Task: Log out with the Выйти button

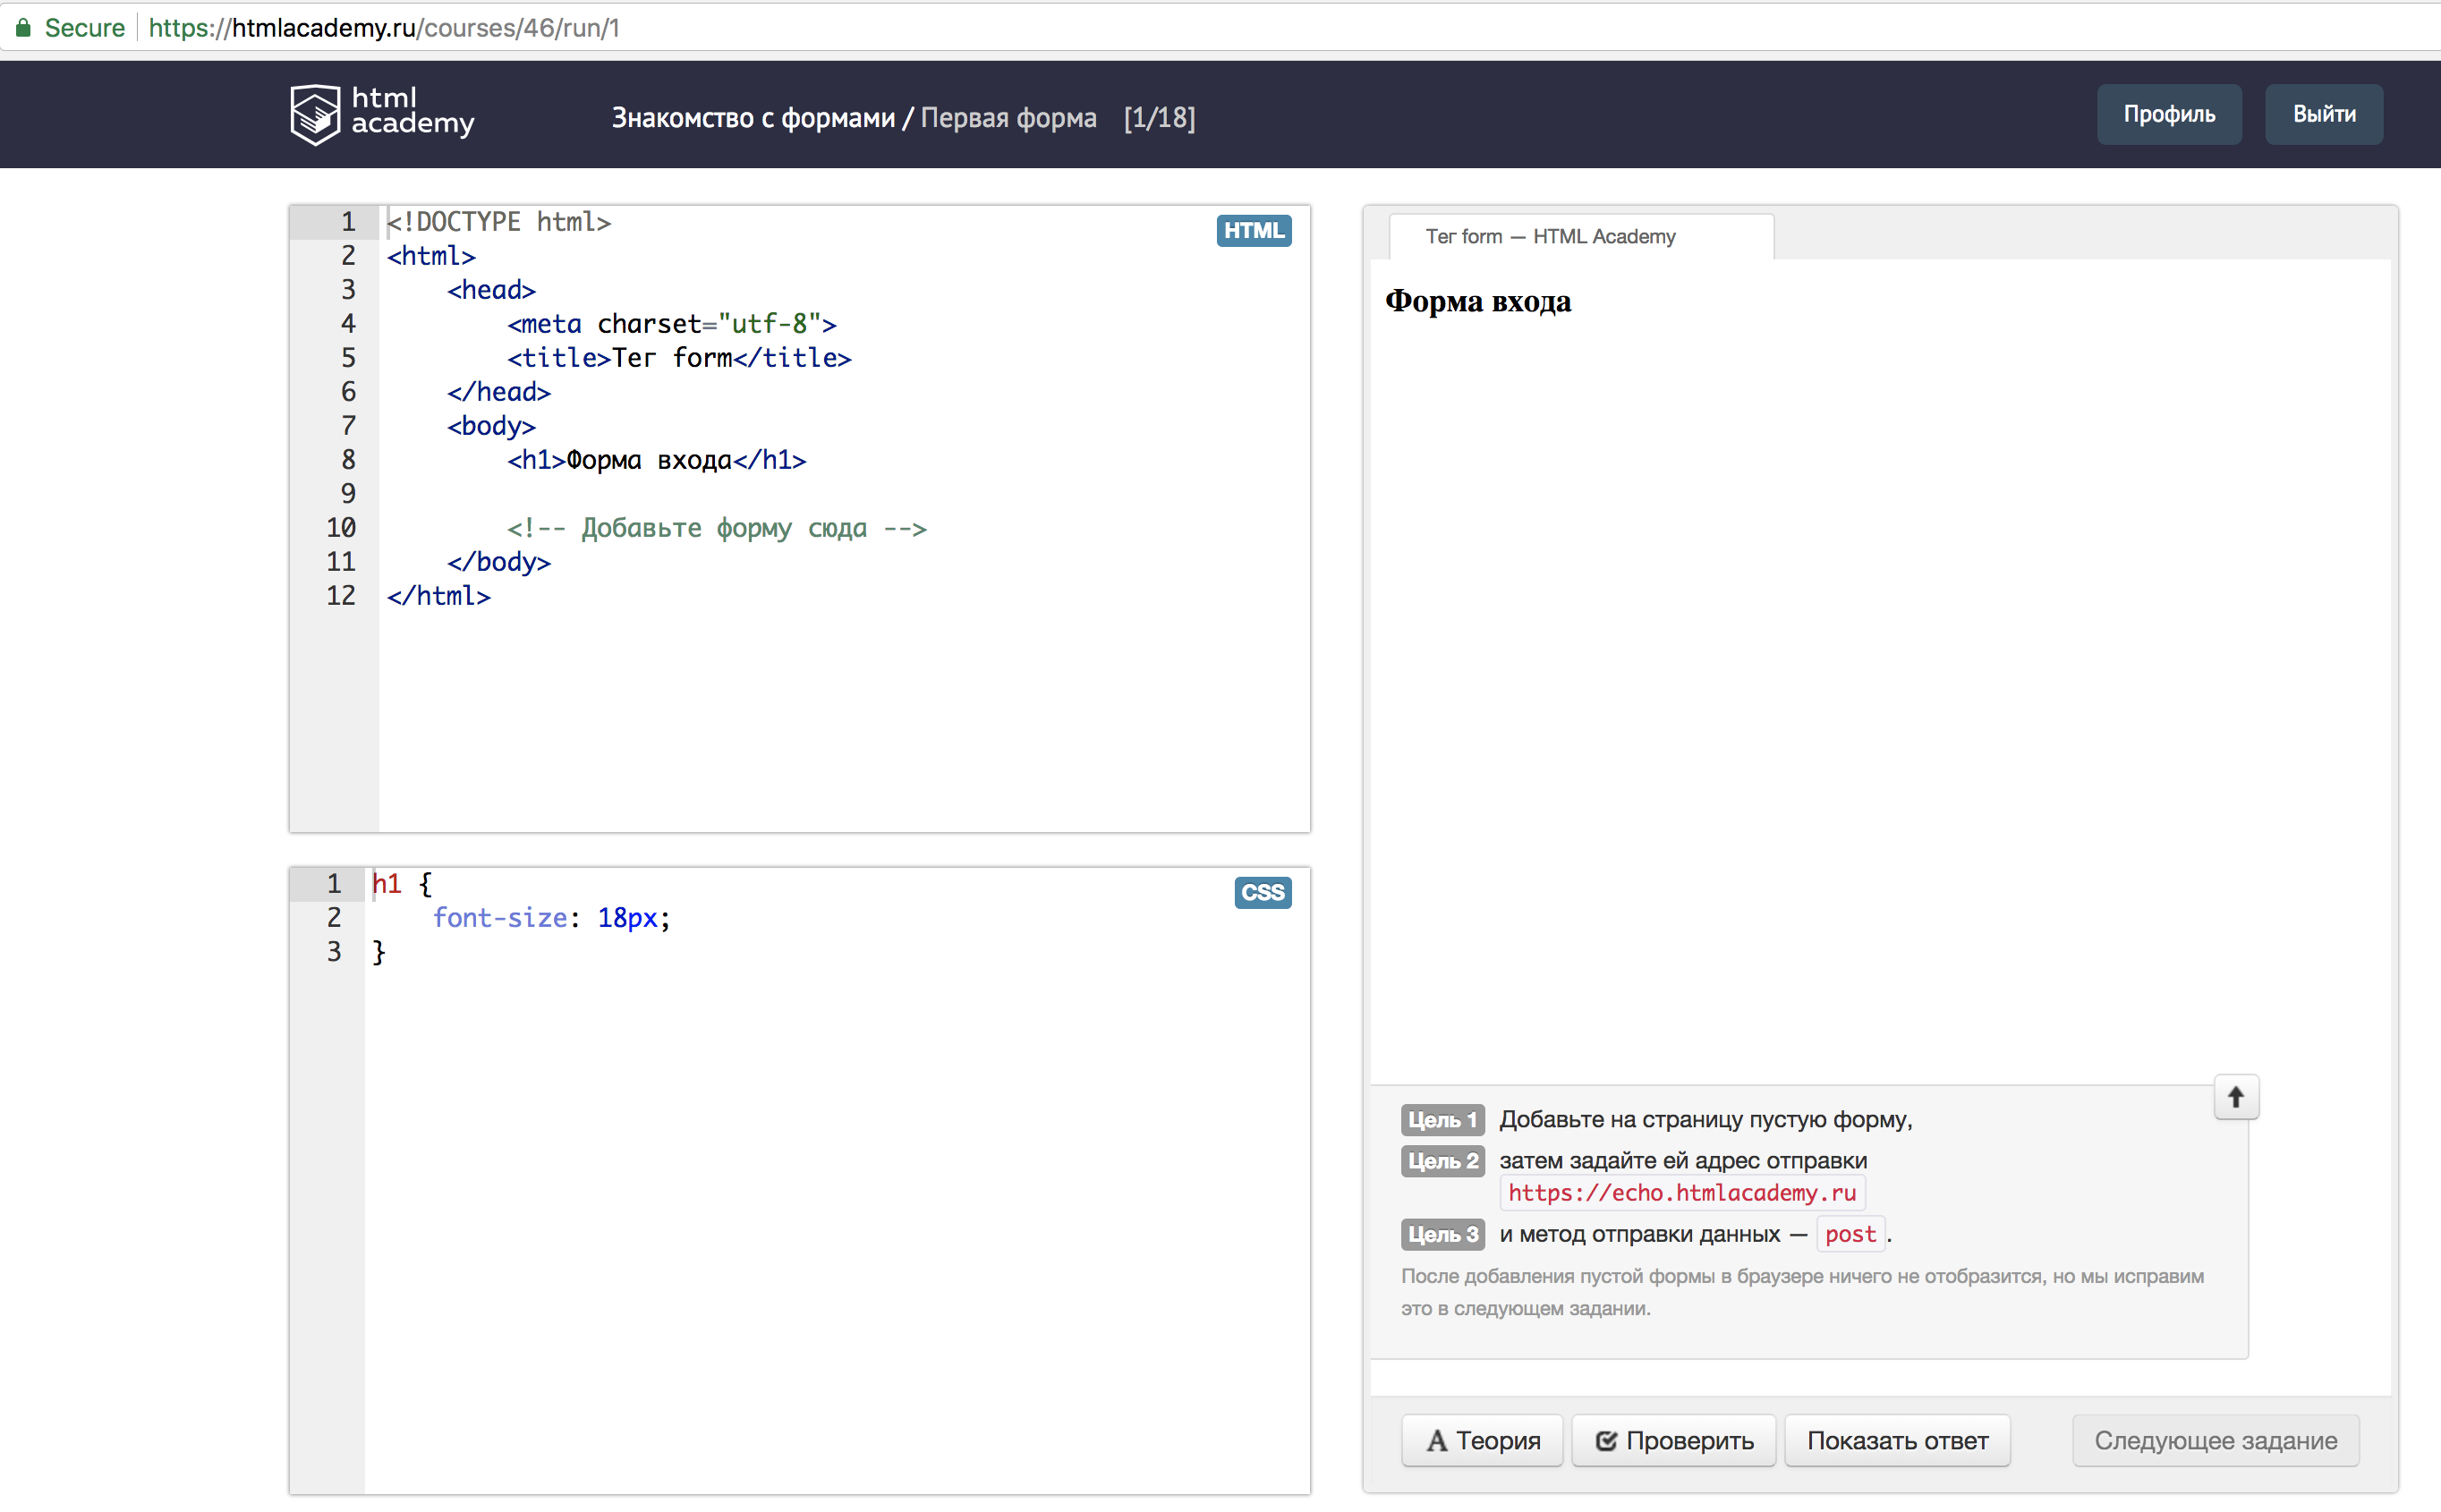Action: coord(2323,114)
